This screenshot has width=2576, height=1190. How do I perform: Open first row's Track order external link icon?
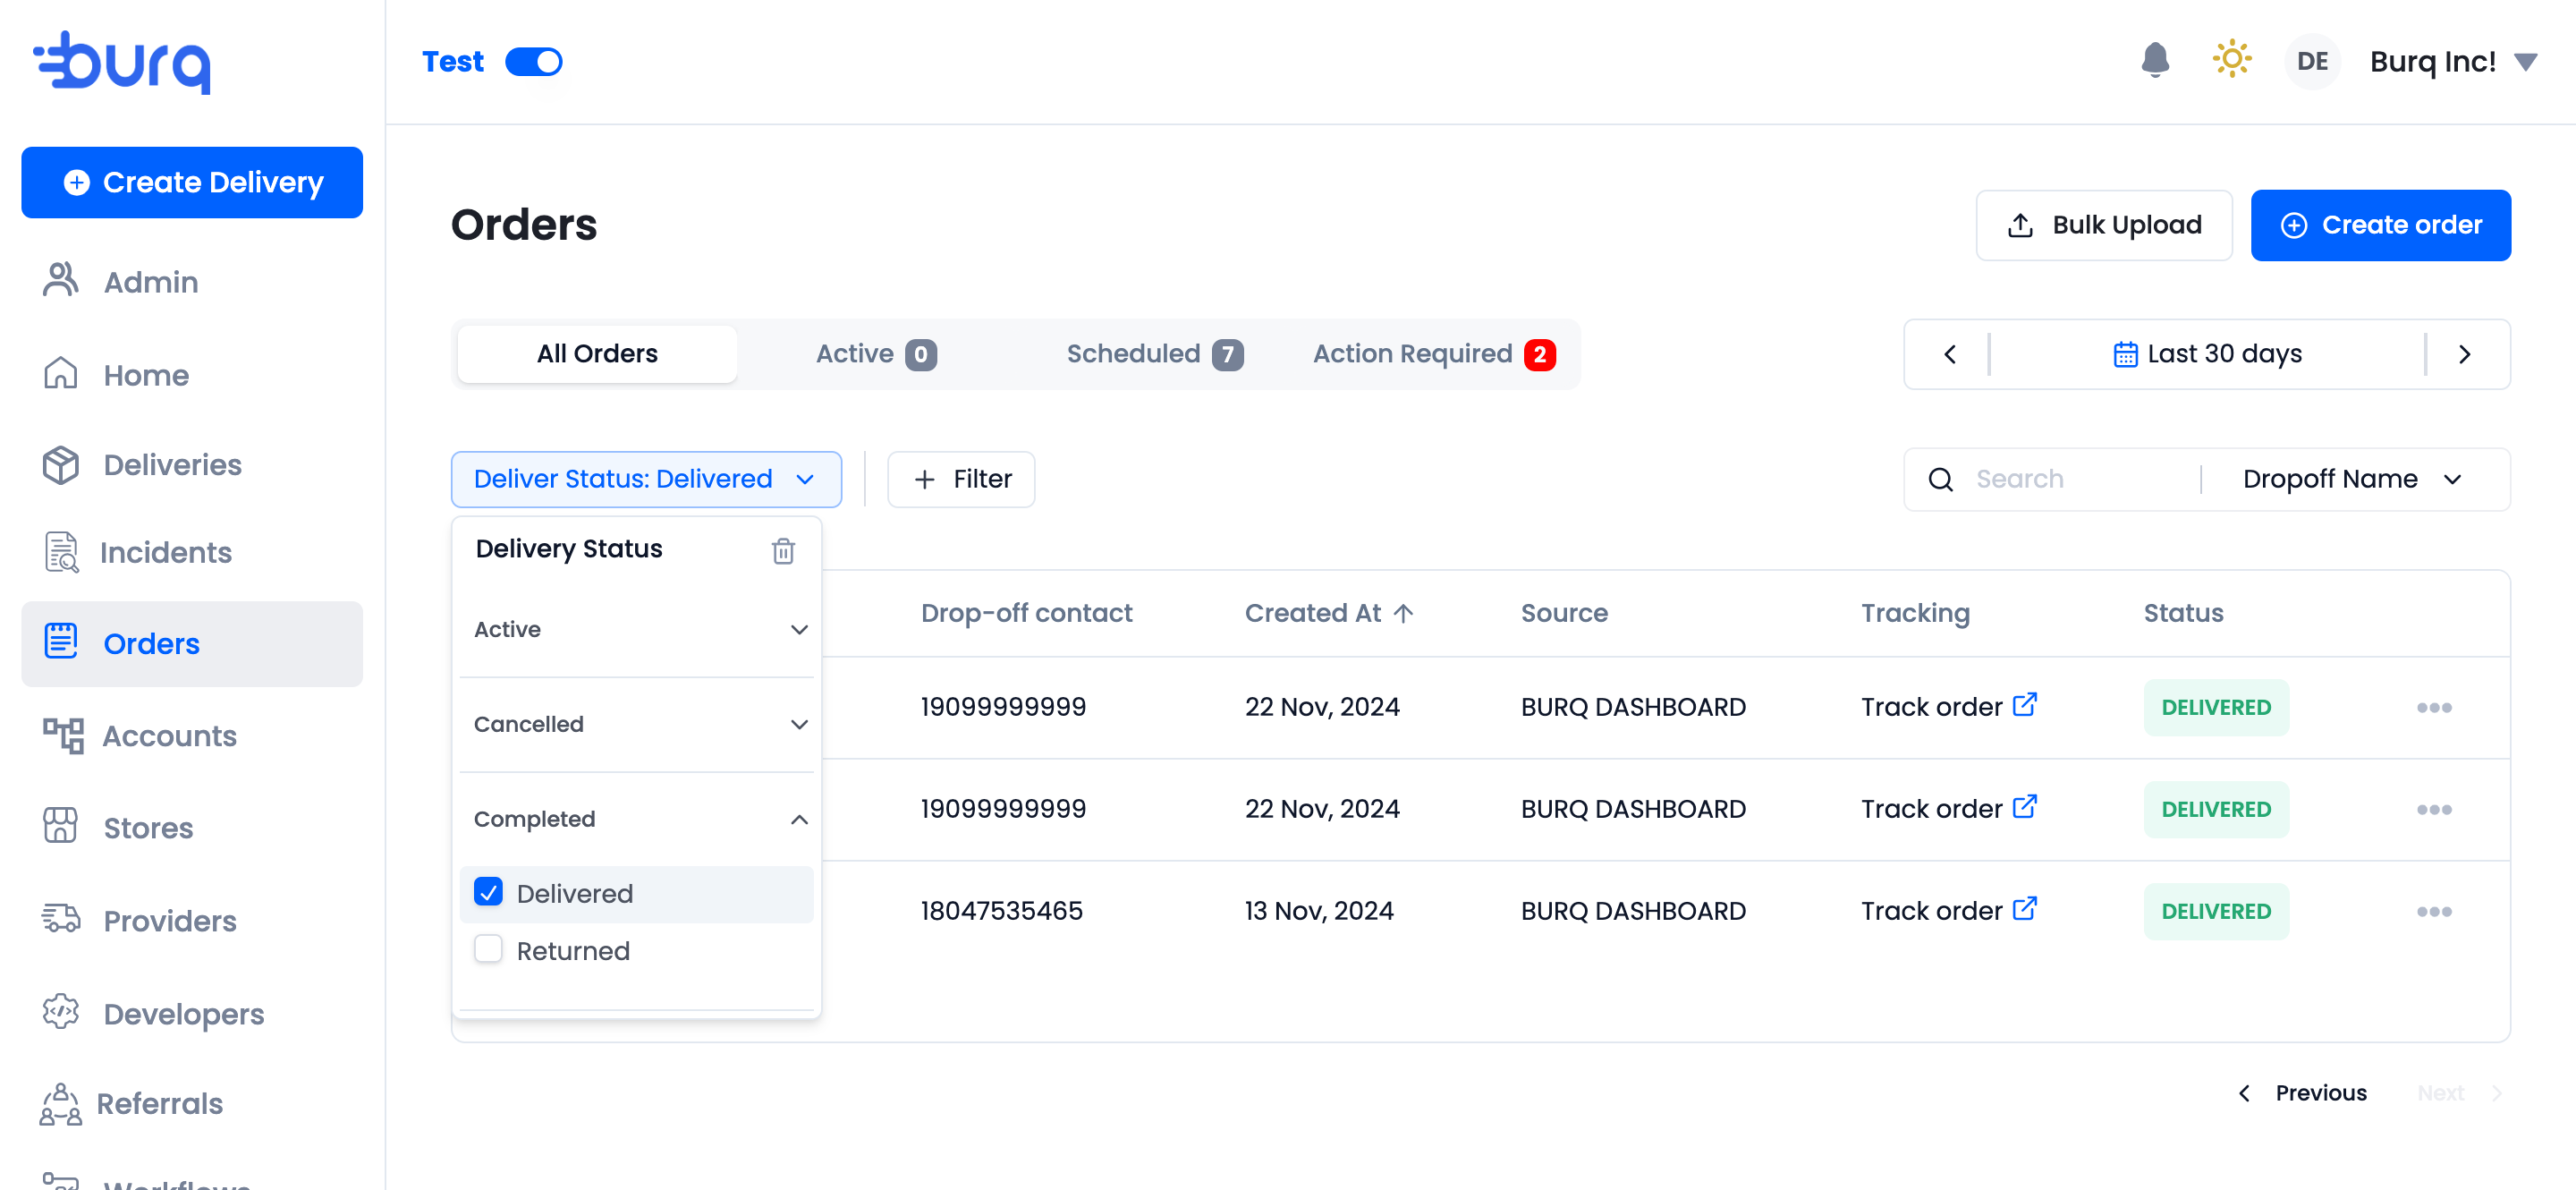pyautogui.click(x=2024, y=704)
